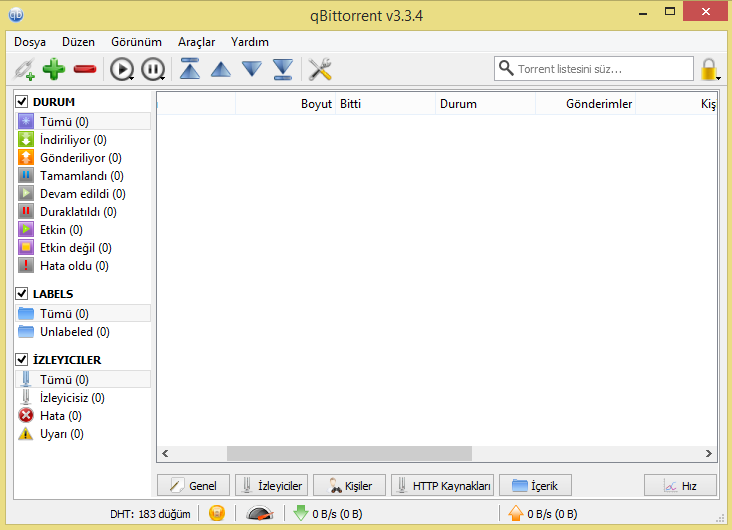Select Tümü (0) under LABELS
The width and height of the screenshot is (732, 530).
point(83,313)
